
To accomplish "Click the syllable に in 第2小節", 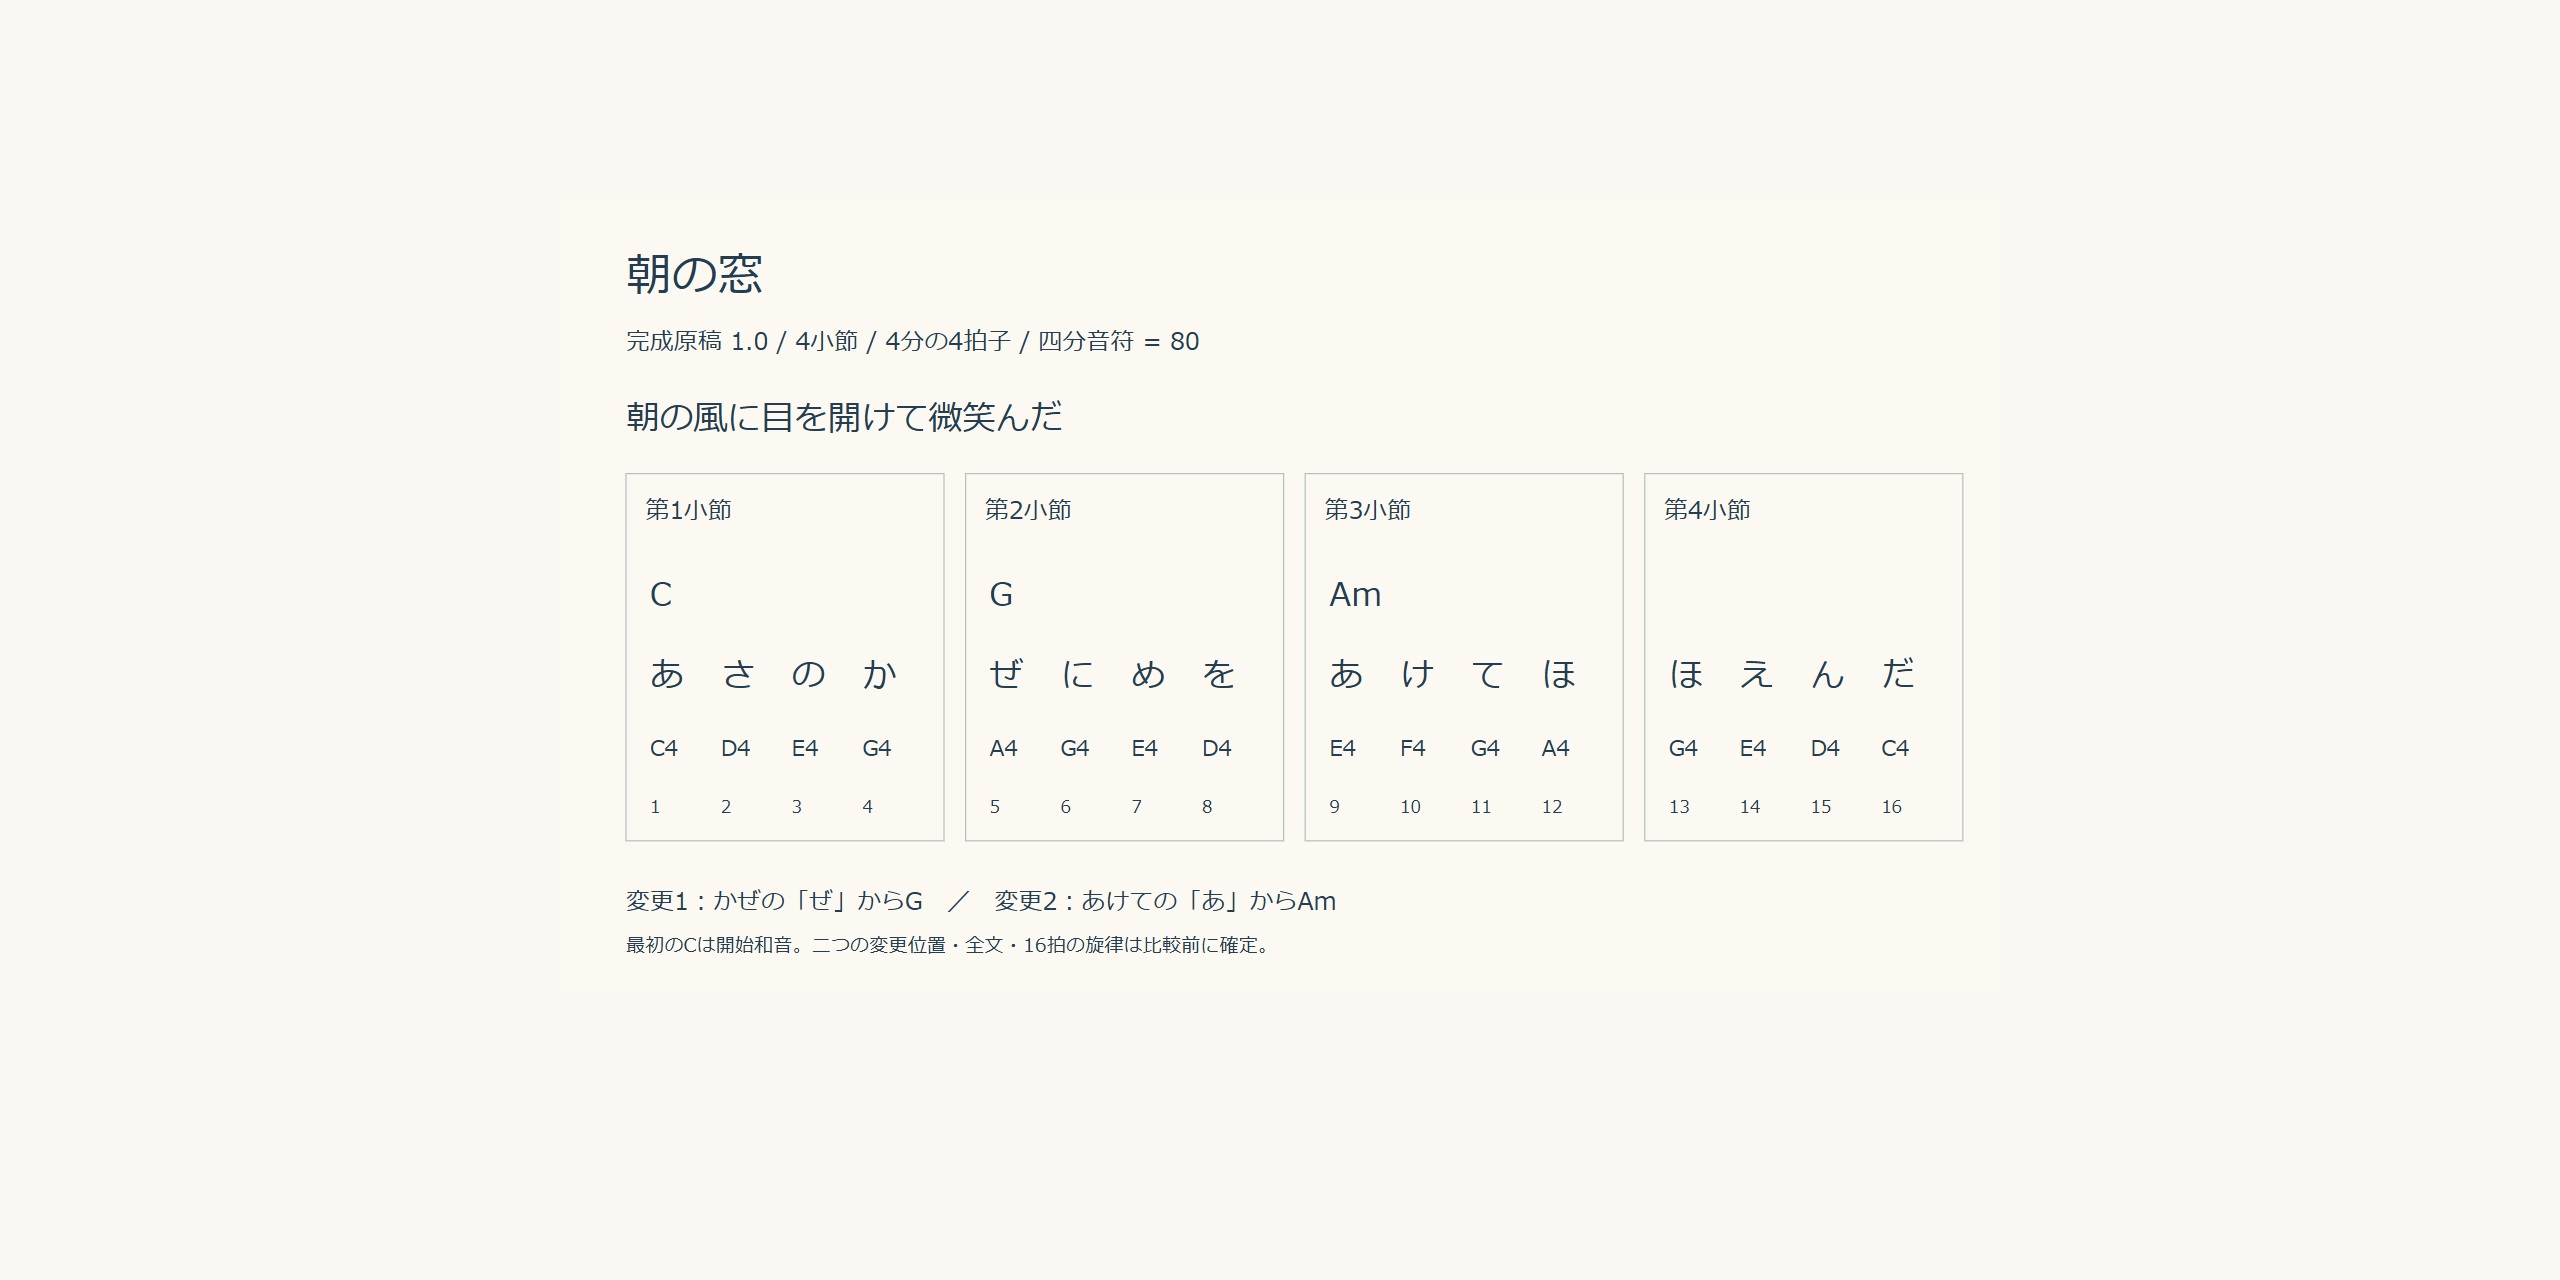I will pyautogui.click(x=1077, y=674).
